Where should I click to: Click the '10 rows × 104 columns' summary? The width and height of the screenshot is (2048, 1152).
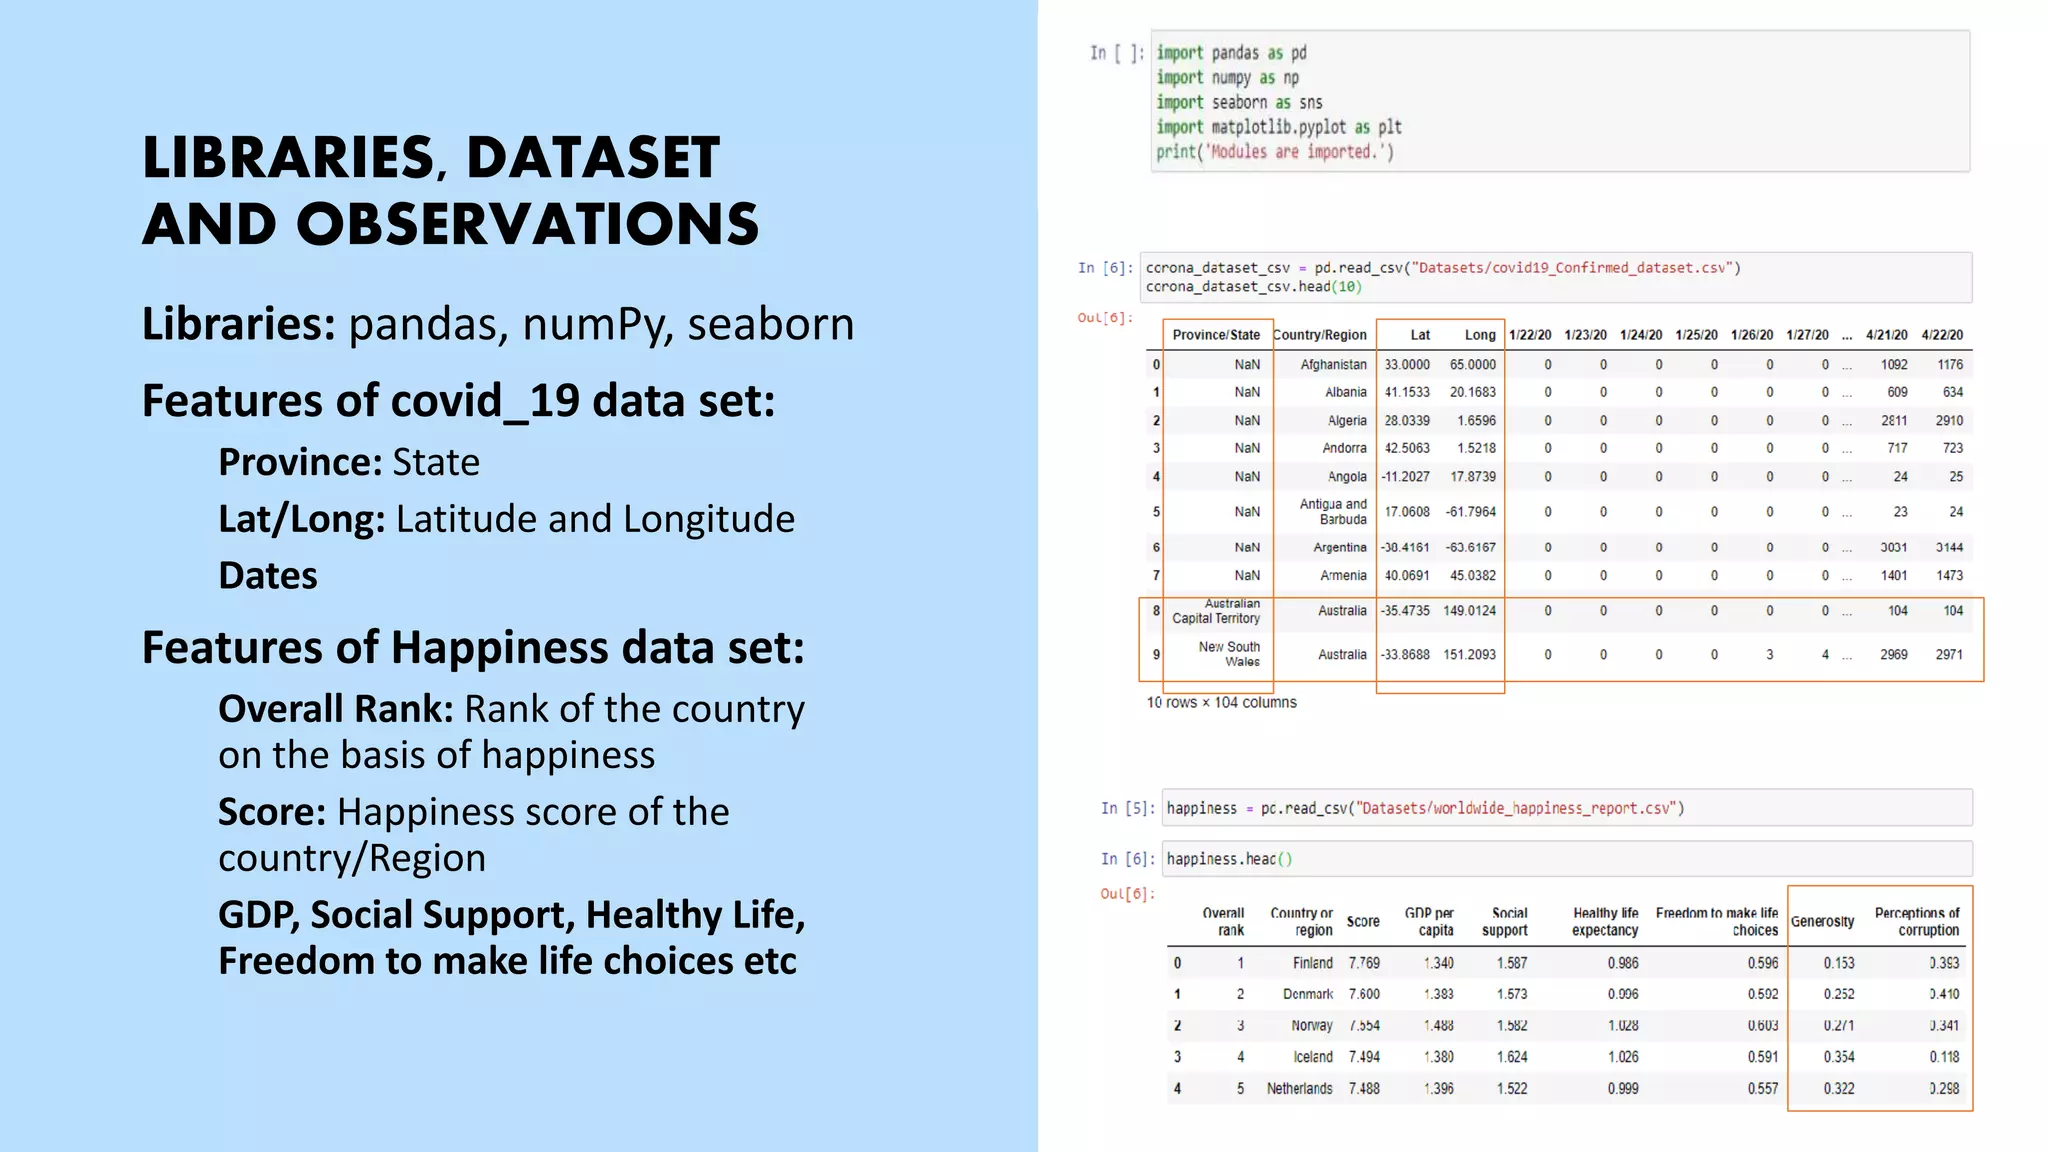click(1221, 702)
